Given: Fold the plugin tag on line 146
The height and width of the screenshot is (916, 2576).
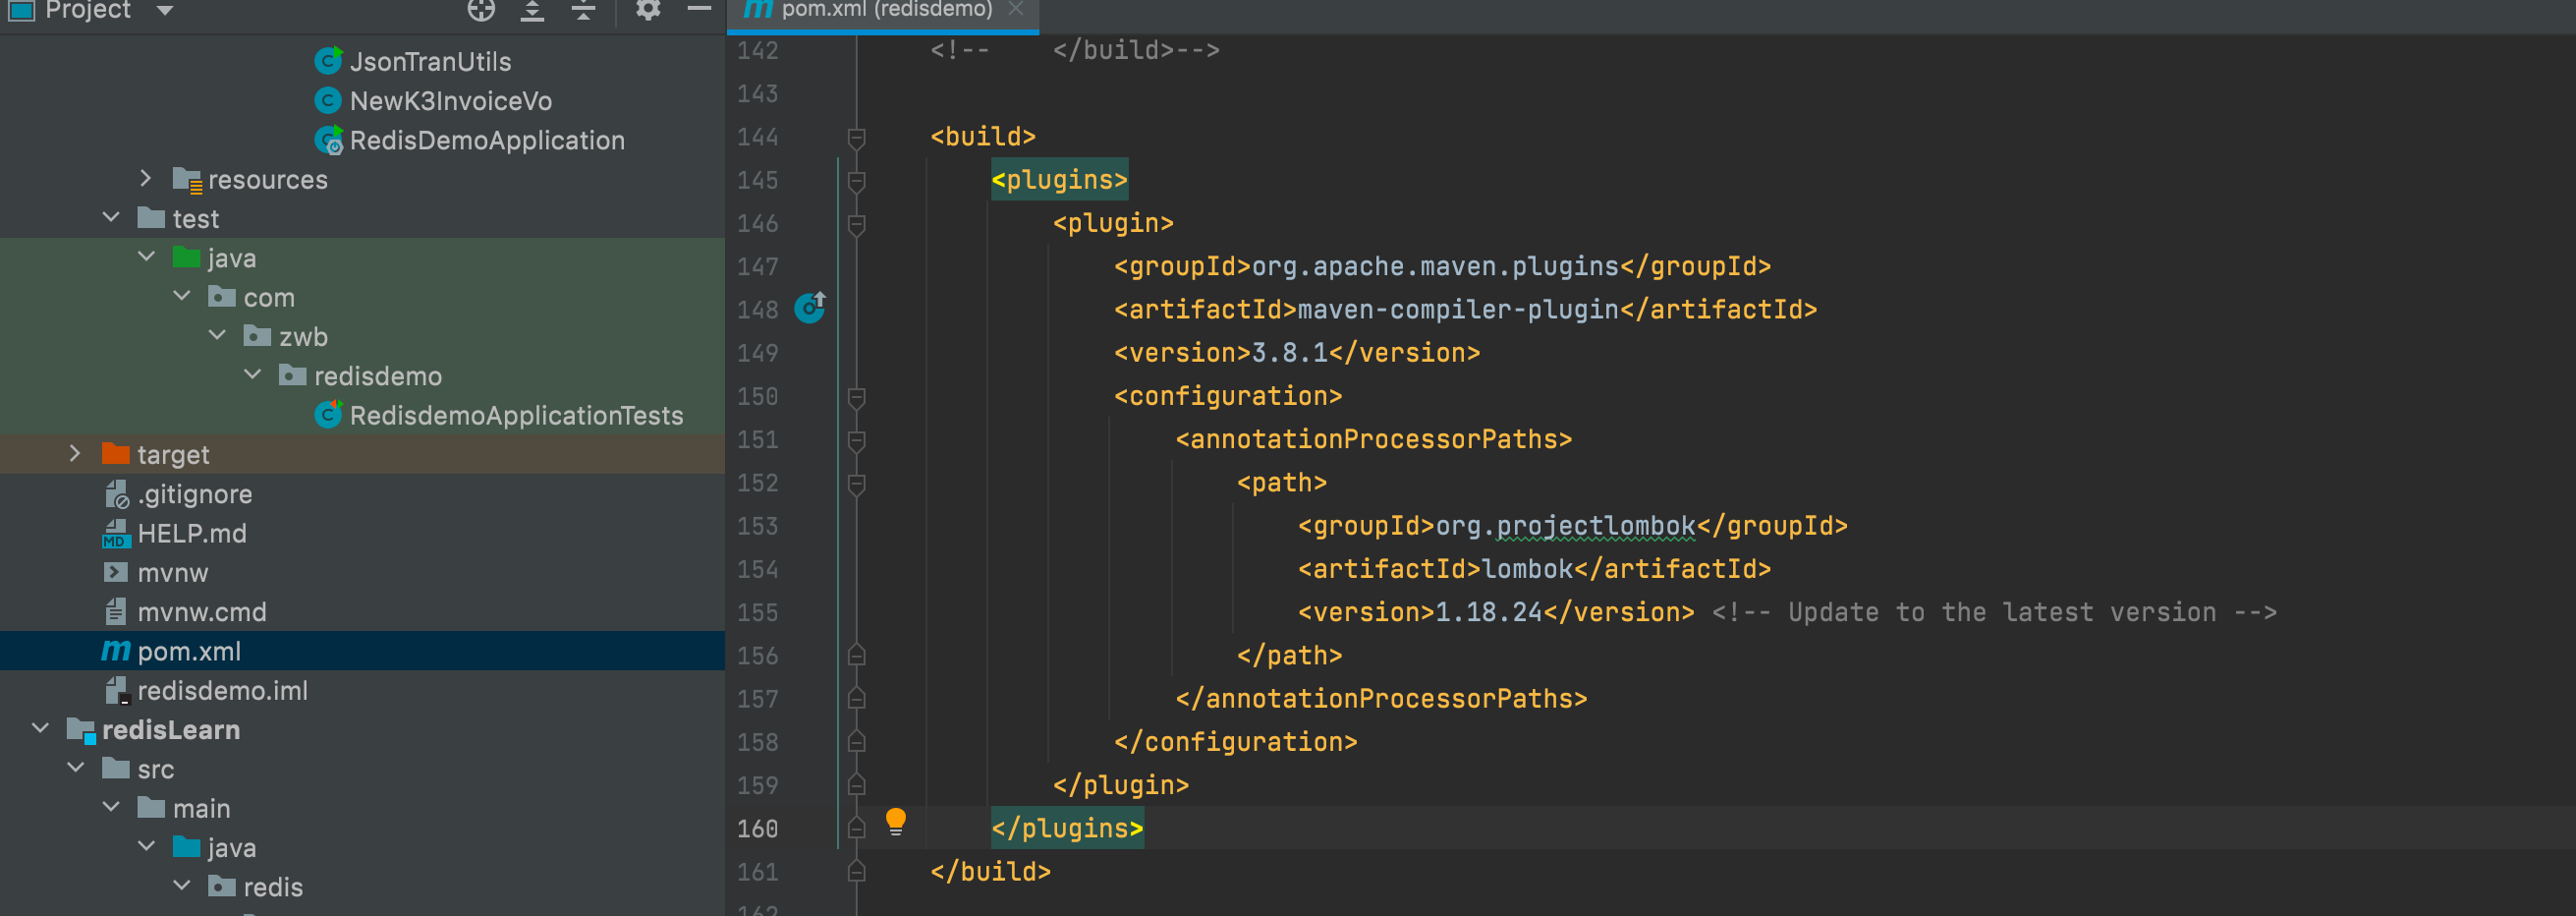Looking at the screenshot, I should [857, 224].
